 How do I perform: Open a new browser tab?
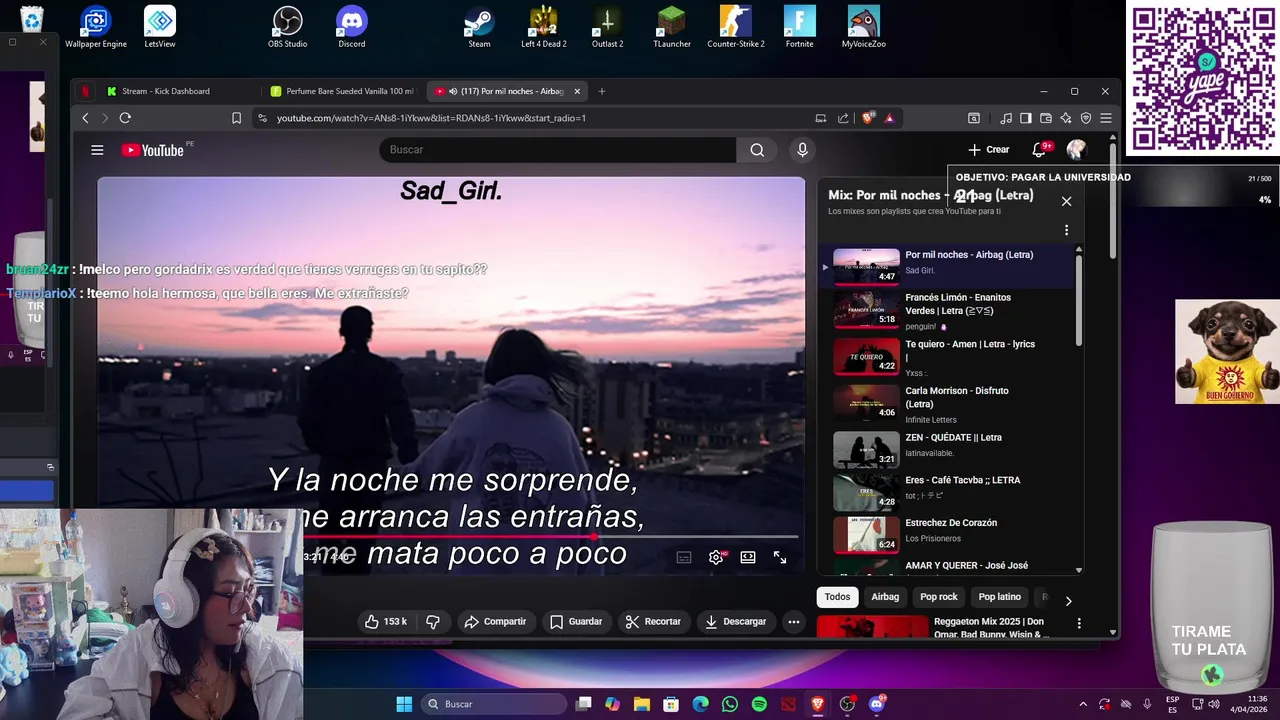tap(601, 91)
